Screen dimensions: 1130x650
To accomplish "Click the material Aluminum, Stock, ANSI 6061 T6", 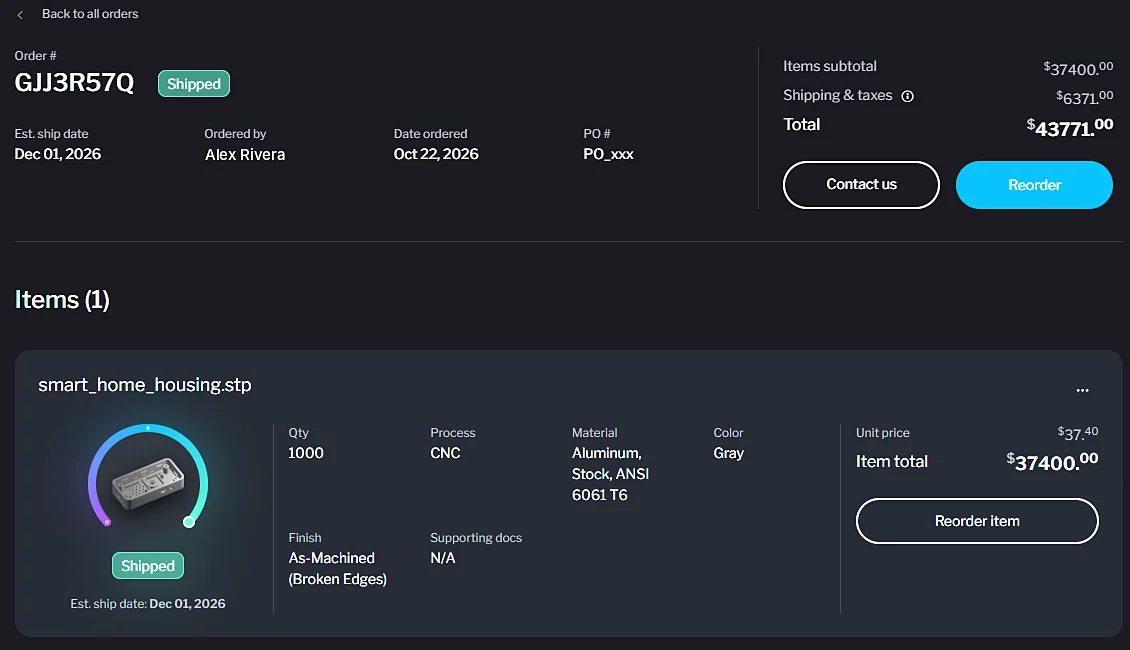I will click(610, 474).
